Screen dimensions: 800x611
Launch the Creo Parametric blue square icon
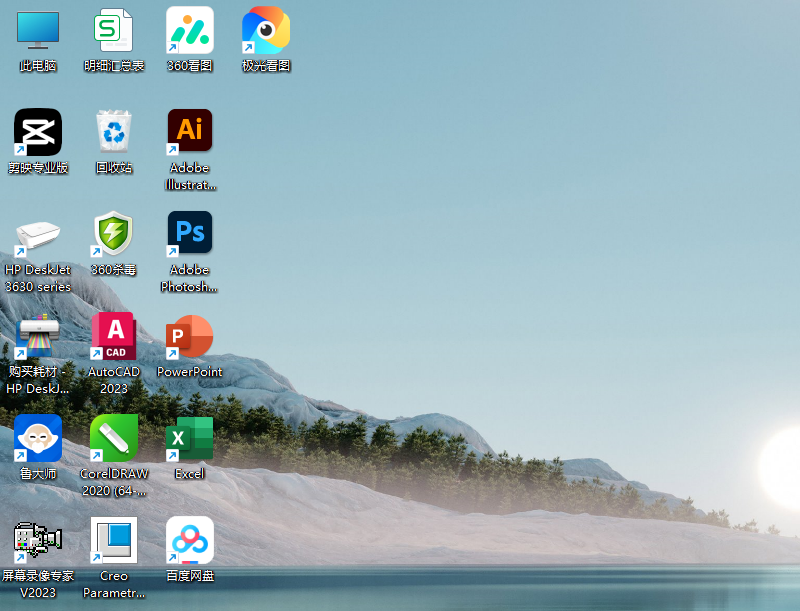point(114,540)
